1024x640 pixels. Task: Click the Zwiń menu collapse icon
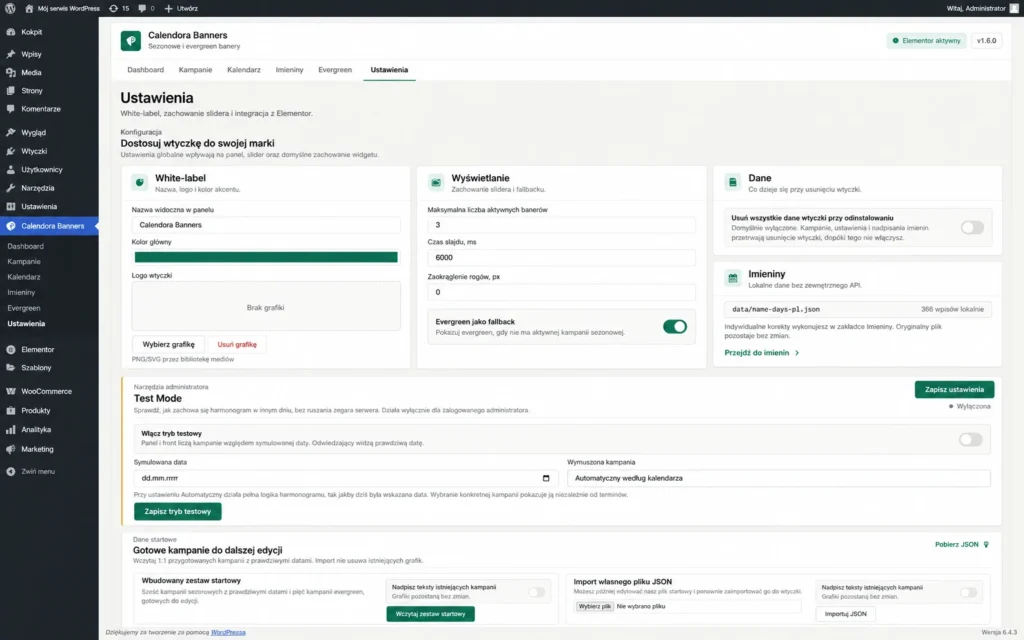tap(11, 472)
